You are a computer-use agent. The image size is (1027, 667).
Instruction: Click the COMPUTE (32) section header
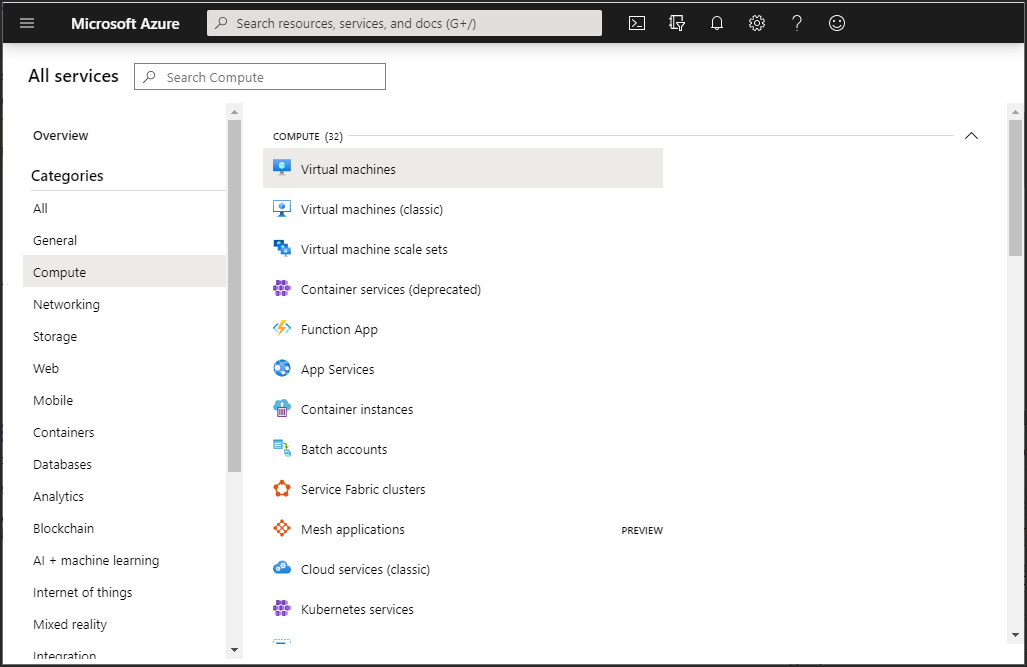[308, 136]
